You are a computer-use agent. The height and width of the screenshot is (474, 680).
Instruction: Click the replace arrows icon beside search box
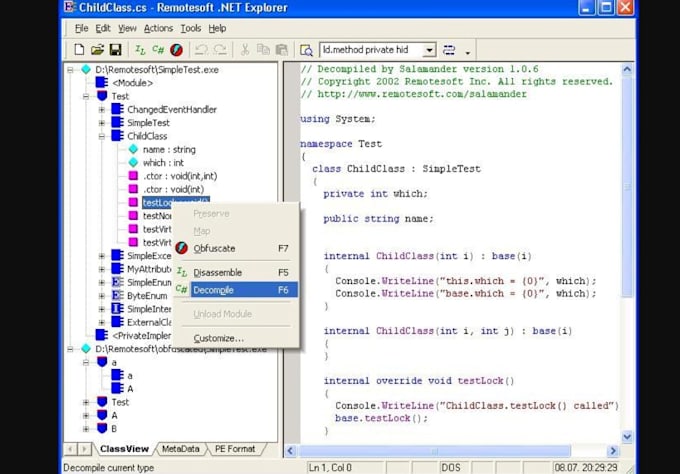pos(449,50)
